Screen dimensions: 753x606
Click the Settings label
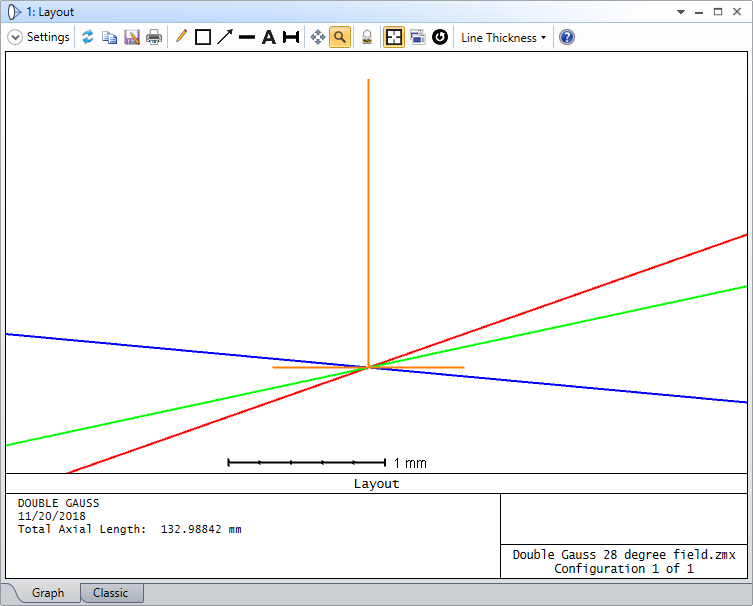[48, 37]
